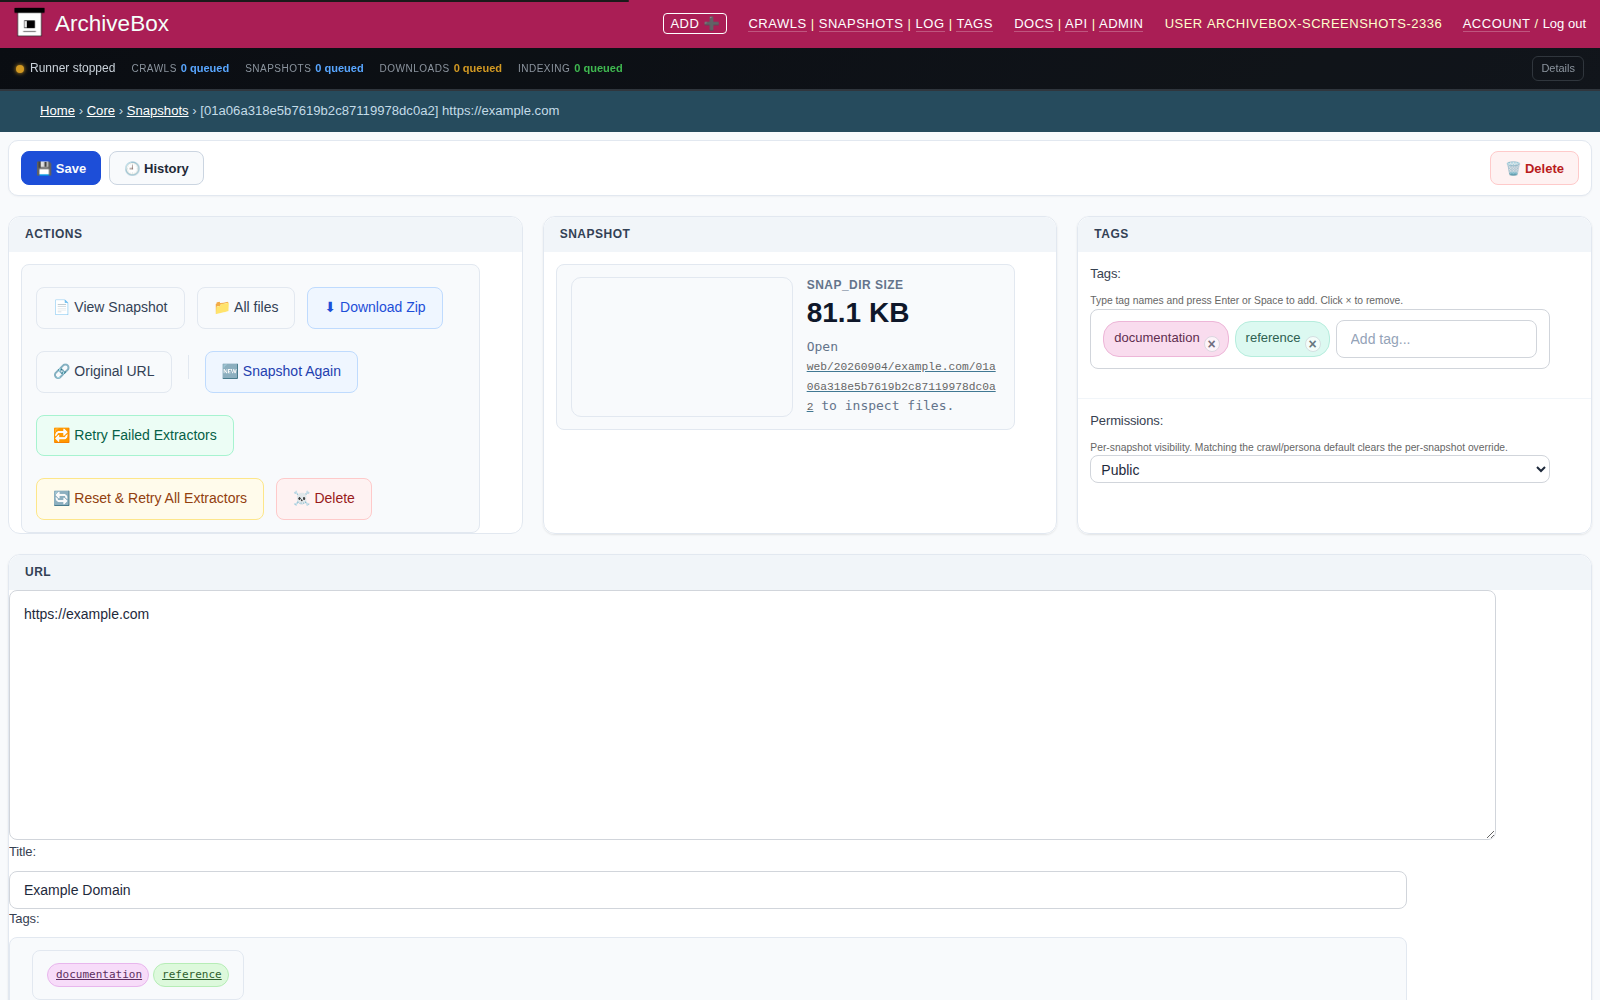Click the CRAWLS 0 queued status
The height and width of the screenshot is (1000, 1600).
(180, 69)
